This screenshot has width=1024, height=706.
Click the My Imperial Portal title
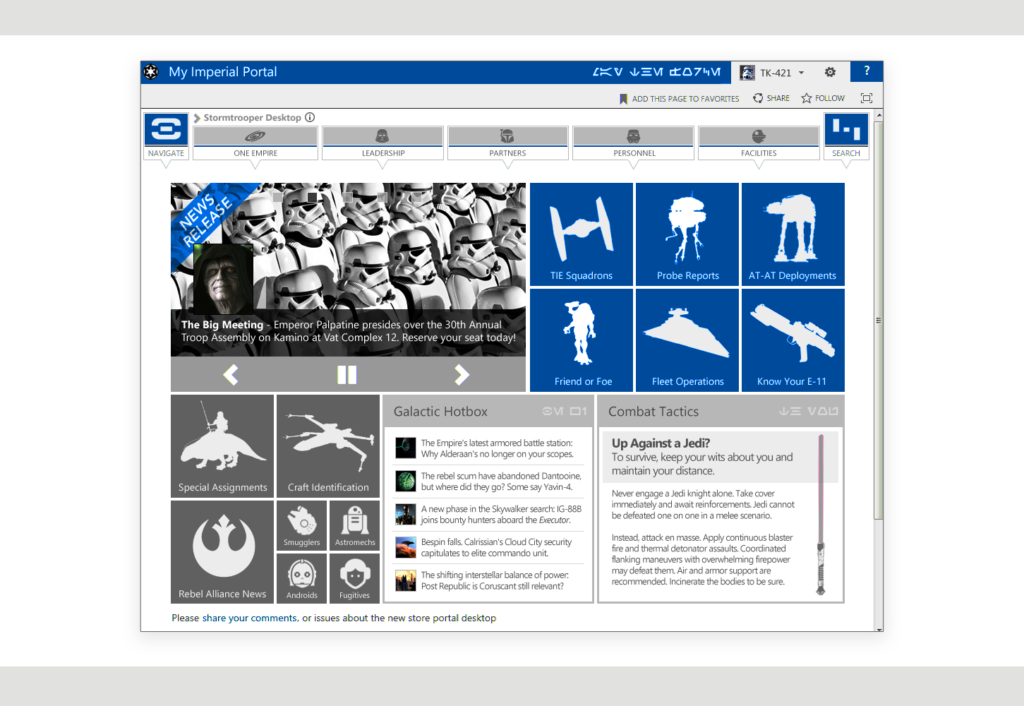pos(223,72)
